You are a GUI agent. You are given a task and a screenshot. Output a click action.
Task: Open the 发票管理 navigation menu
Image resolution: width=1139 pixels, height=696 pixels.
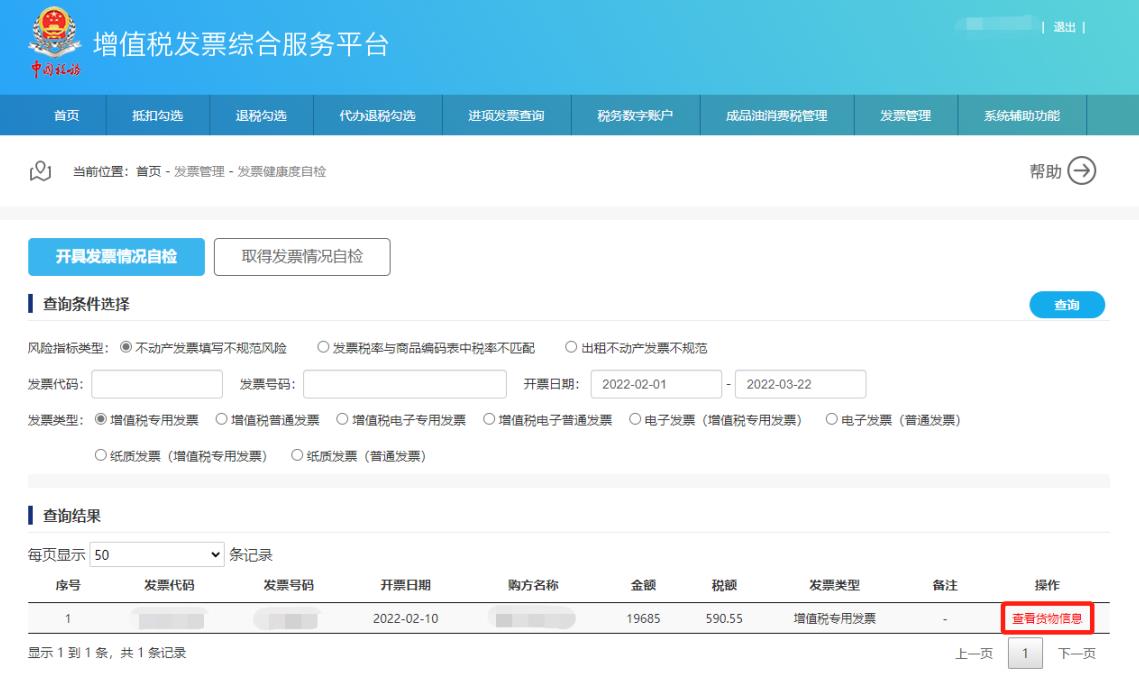click(905, 116)
